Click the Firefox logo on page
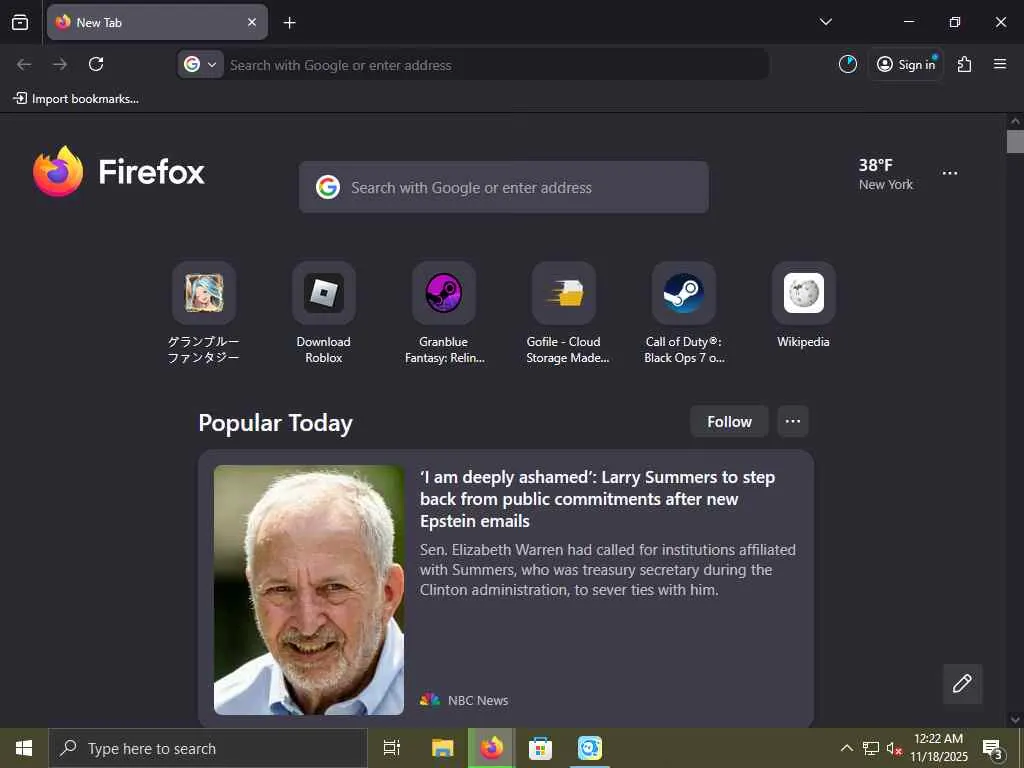This screenshot has height=768, width=1024. pos(119,171)
